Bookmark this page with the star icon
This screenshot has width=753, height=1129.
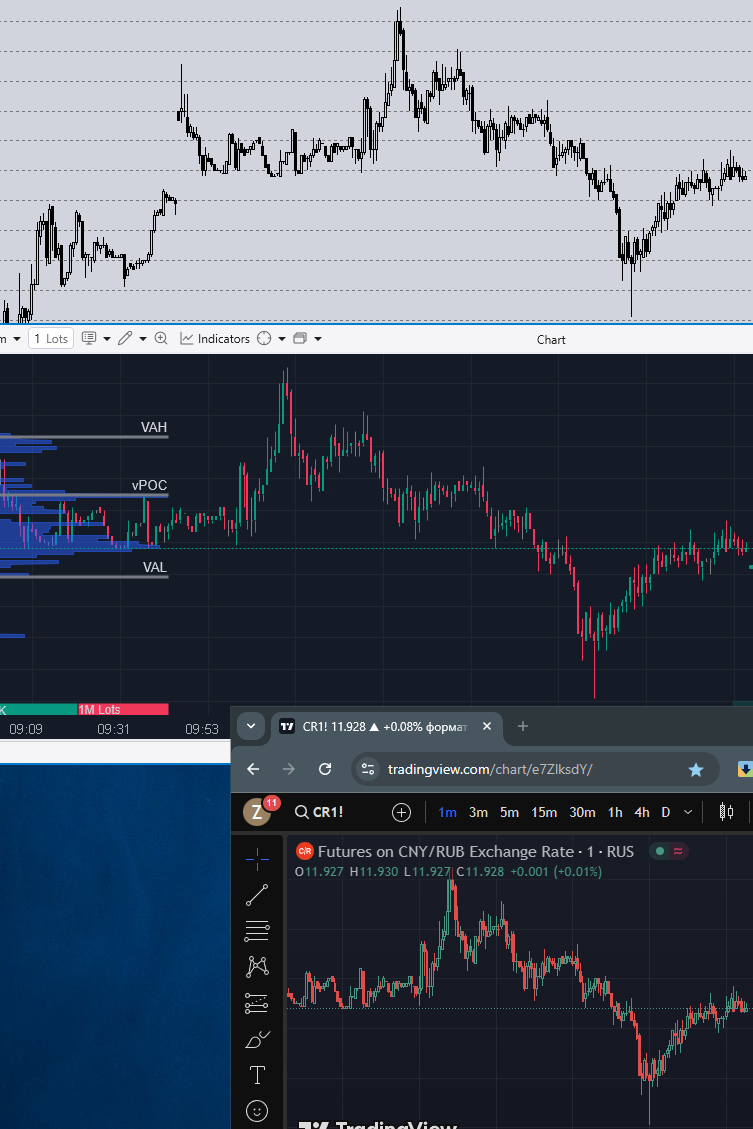click(x=695, y=770)
